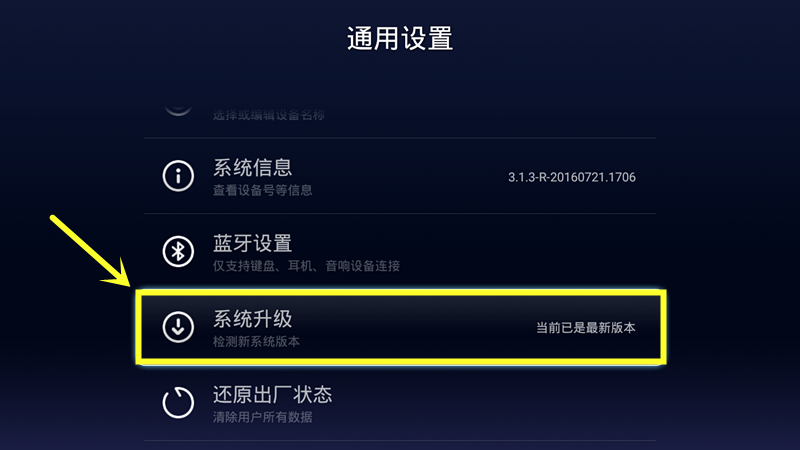Select 系统升级 menu entry
This screenshot has height=450, width=800.
click(x=400, y=327)
